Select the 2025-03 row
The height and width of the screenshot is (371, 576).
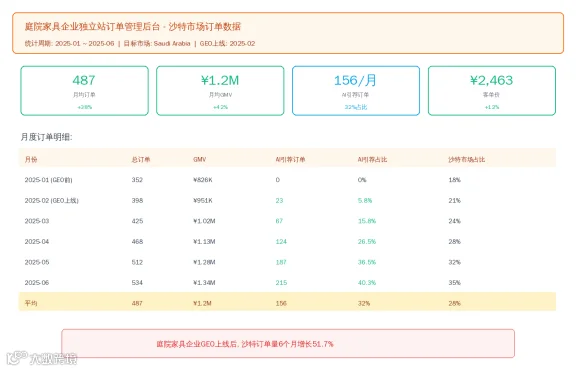287,221
